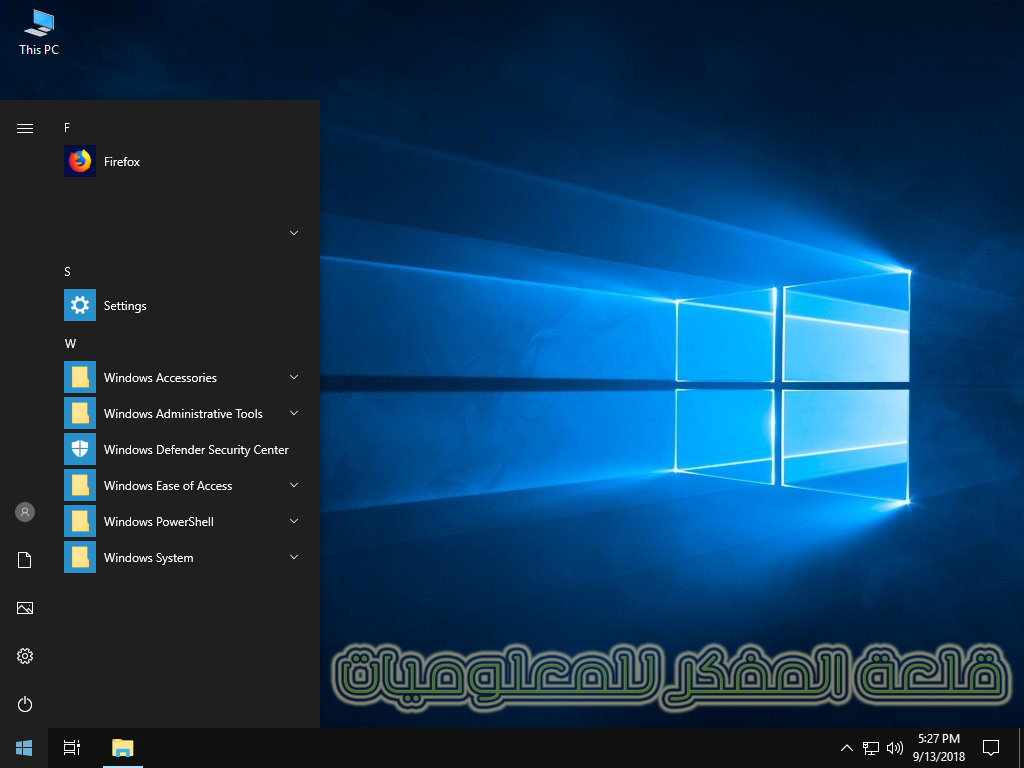Viewport: 1024px width, 768px height.
Task: Open Pictures from the Start sidebar
Action: [x=25, y=608]
